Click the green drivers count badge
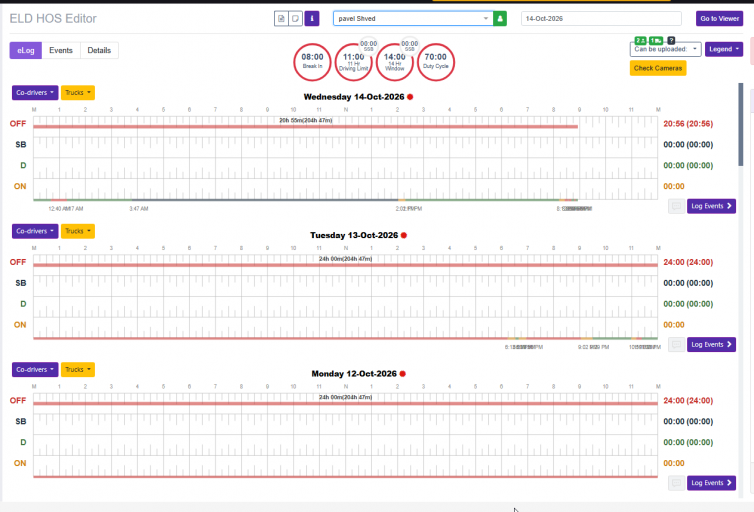The image size is (754, 512). 641,41
